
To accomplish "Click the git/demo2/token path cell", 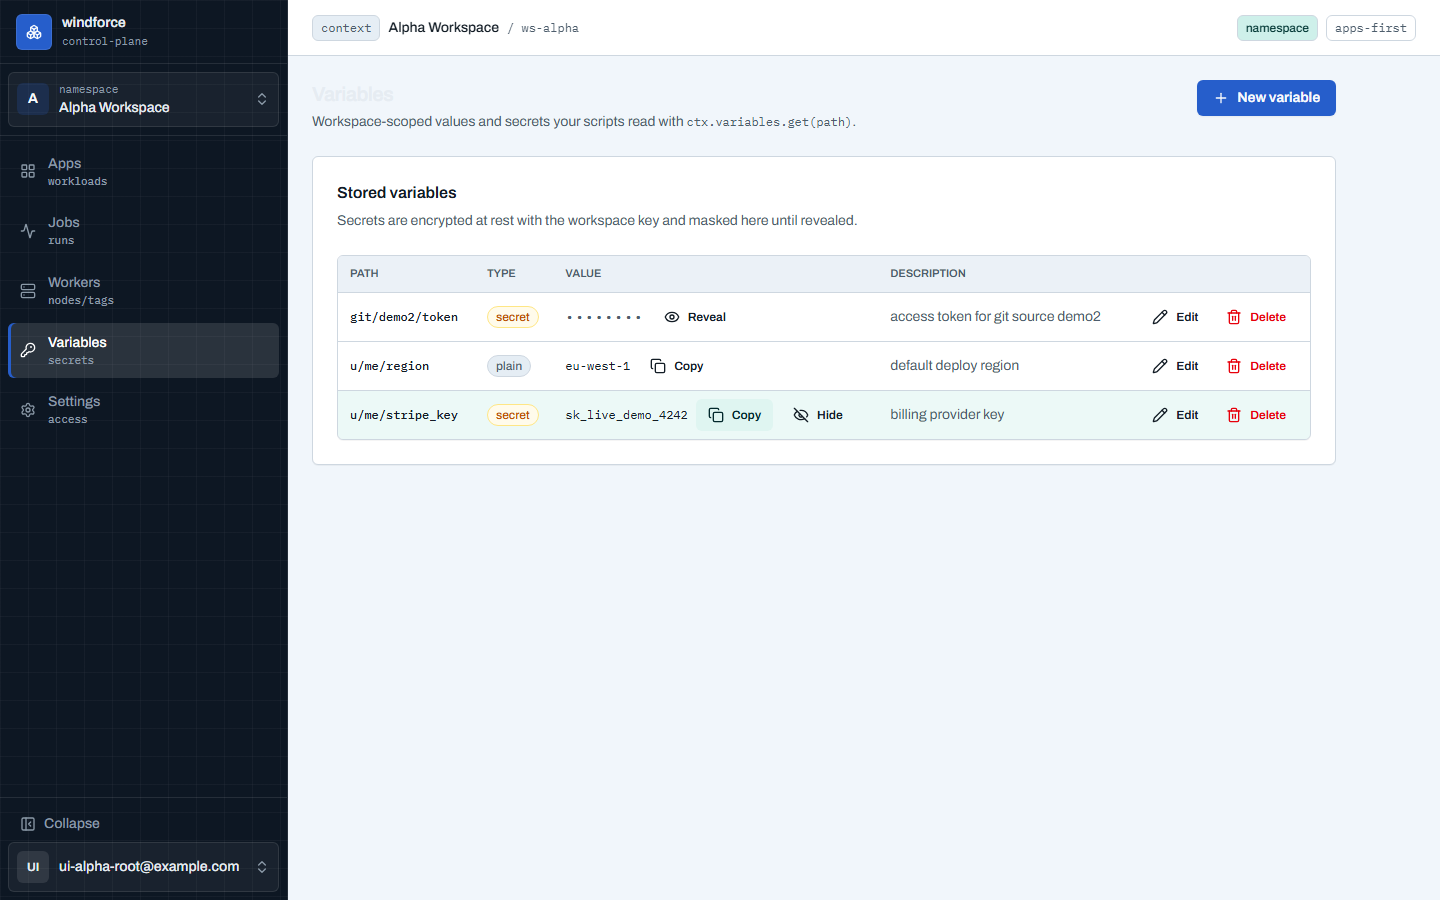I will click(x=404, y=317).
